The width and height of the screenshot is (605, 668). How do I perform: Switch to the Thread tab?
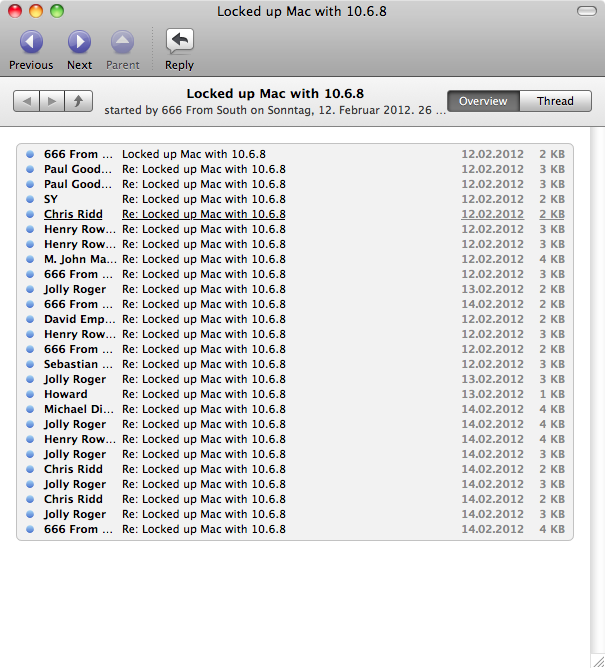coord(555,101)
